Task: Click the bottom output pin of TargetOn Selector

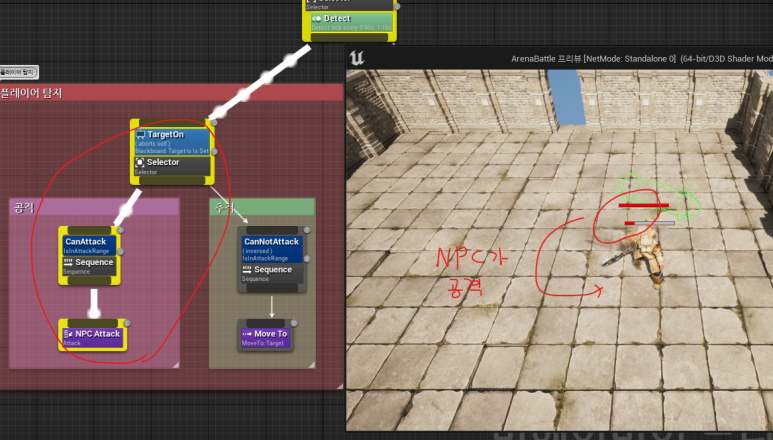Action: tap(172, 180)
